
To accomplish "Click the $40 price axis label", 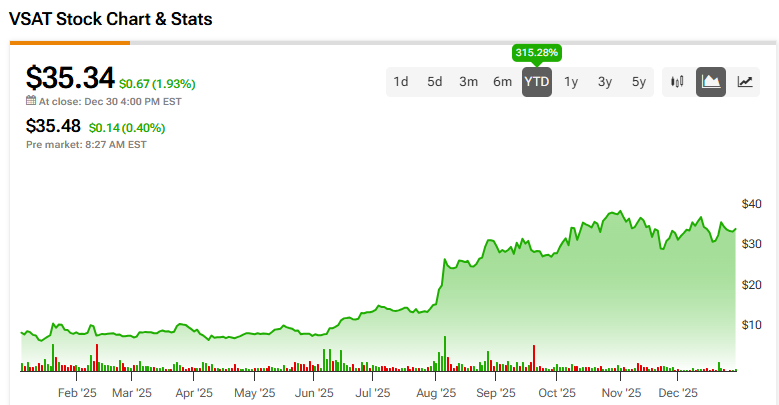I will tap(750, 204).
